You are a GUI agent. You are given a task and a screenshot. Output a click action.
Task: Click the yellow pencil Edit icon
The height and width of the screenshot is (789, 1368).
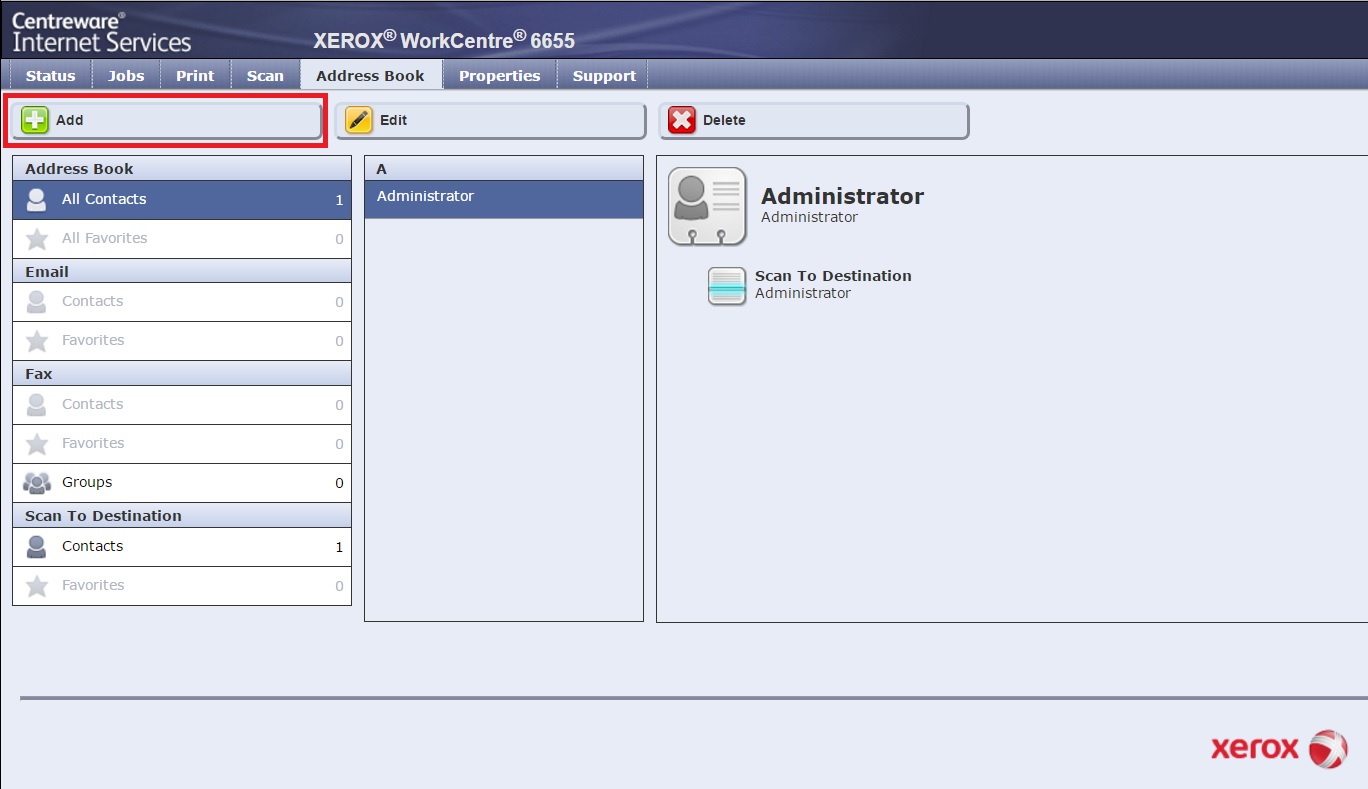359,120
